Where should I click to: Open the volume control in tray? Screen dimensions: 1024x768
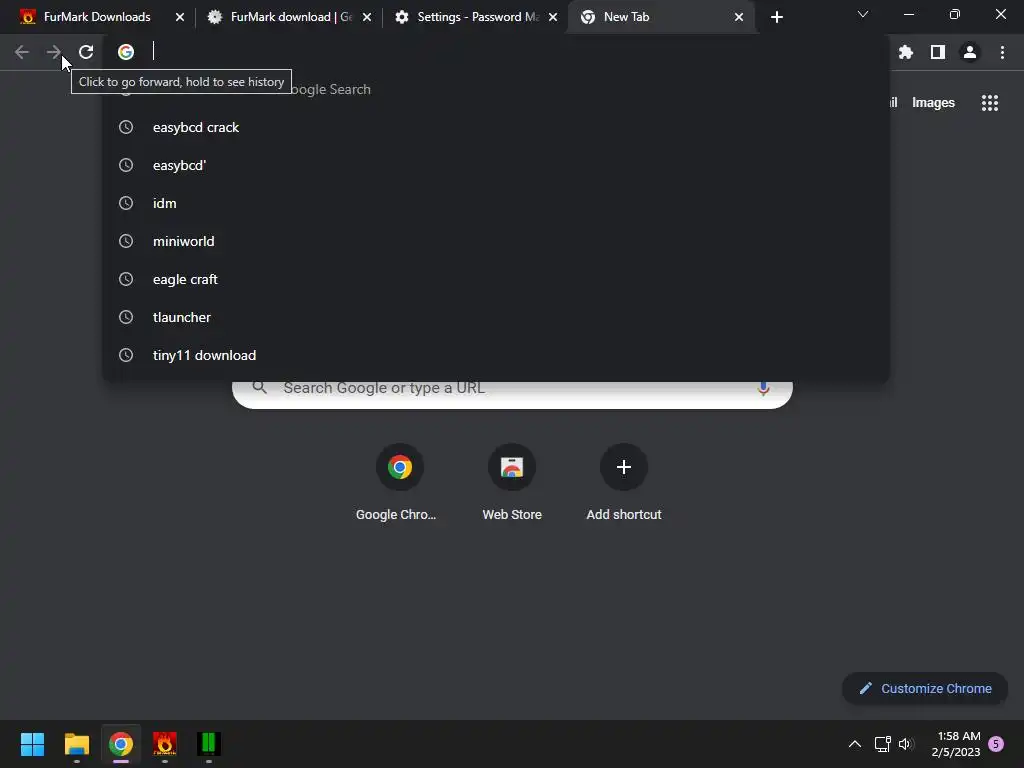(906, 744)
